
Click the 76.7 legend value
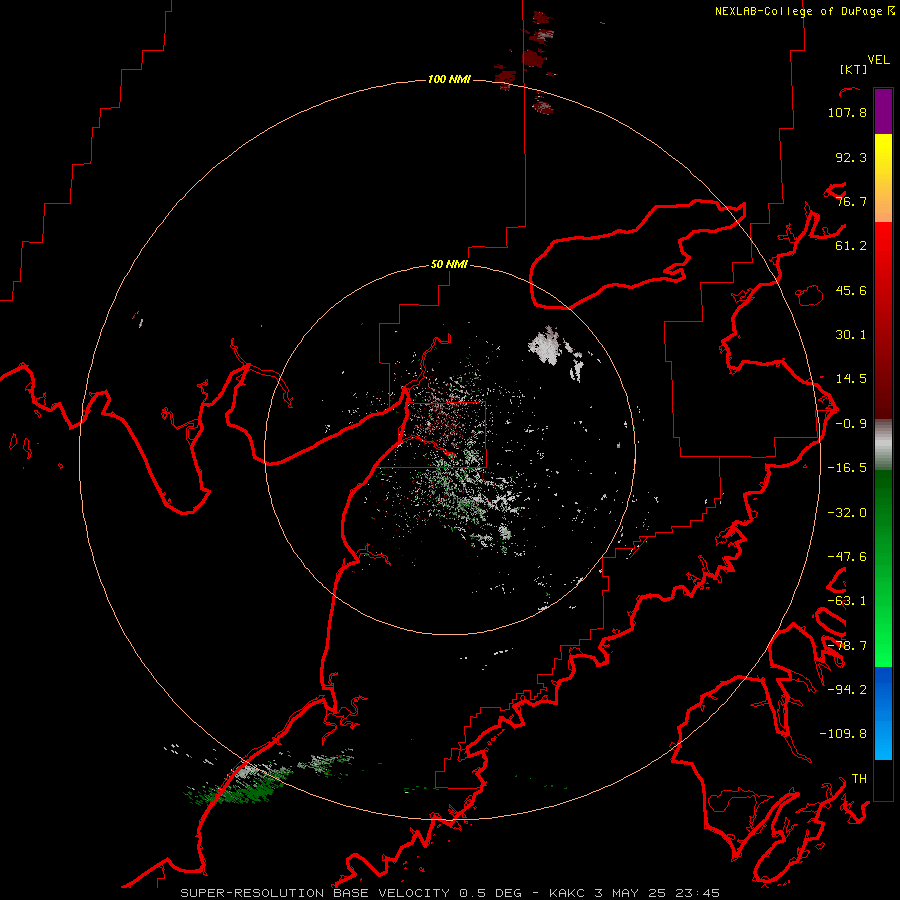pos(851,201)
